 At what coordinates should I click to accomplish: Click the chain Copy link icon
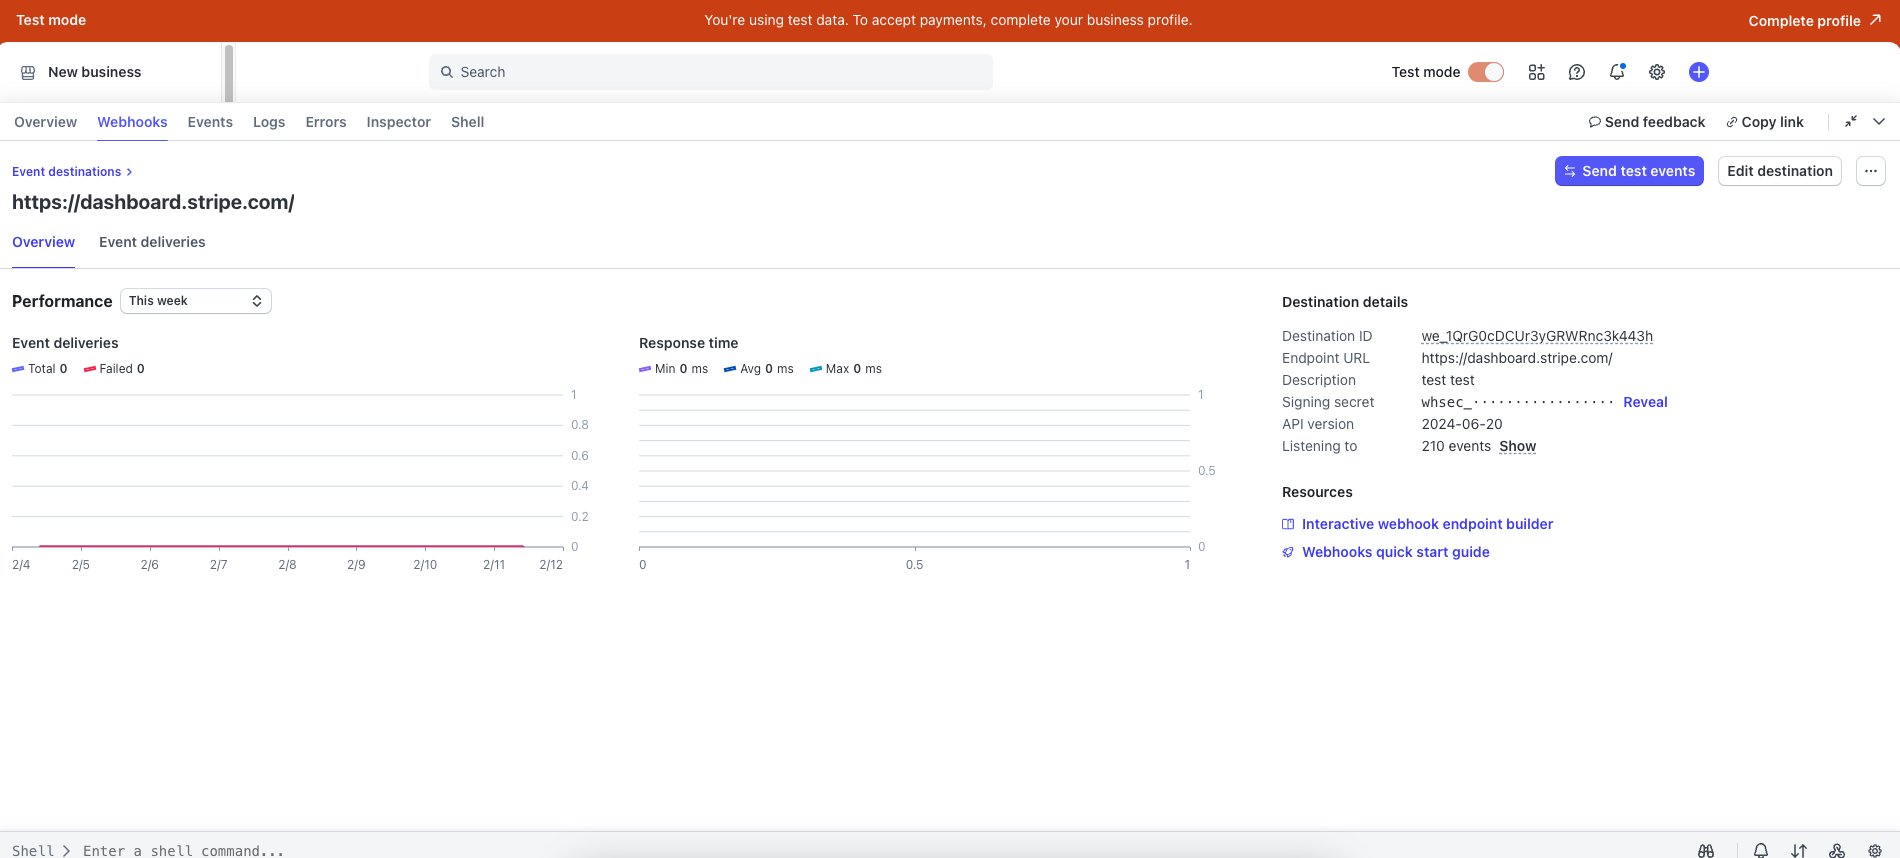pyautogui.click(x=1731, y=122)
